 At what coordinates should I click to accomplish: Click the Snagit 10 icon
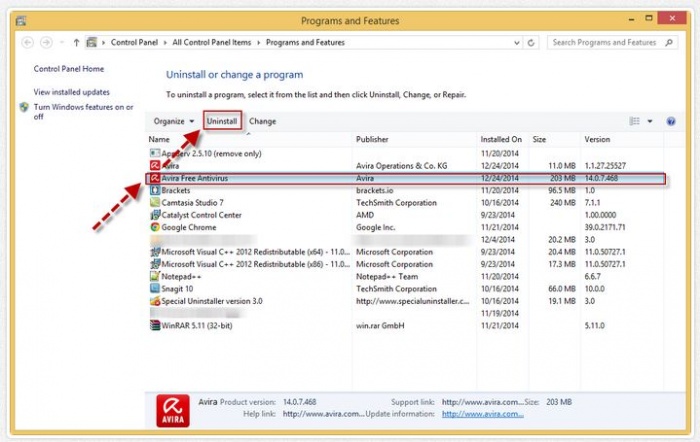(x=155, y=288)
